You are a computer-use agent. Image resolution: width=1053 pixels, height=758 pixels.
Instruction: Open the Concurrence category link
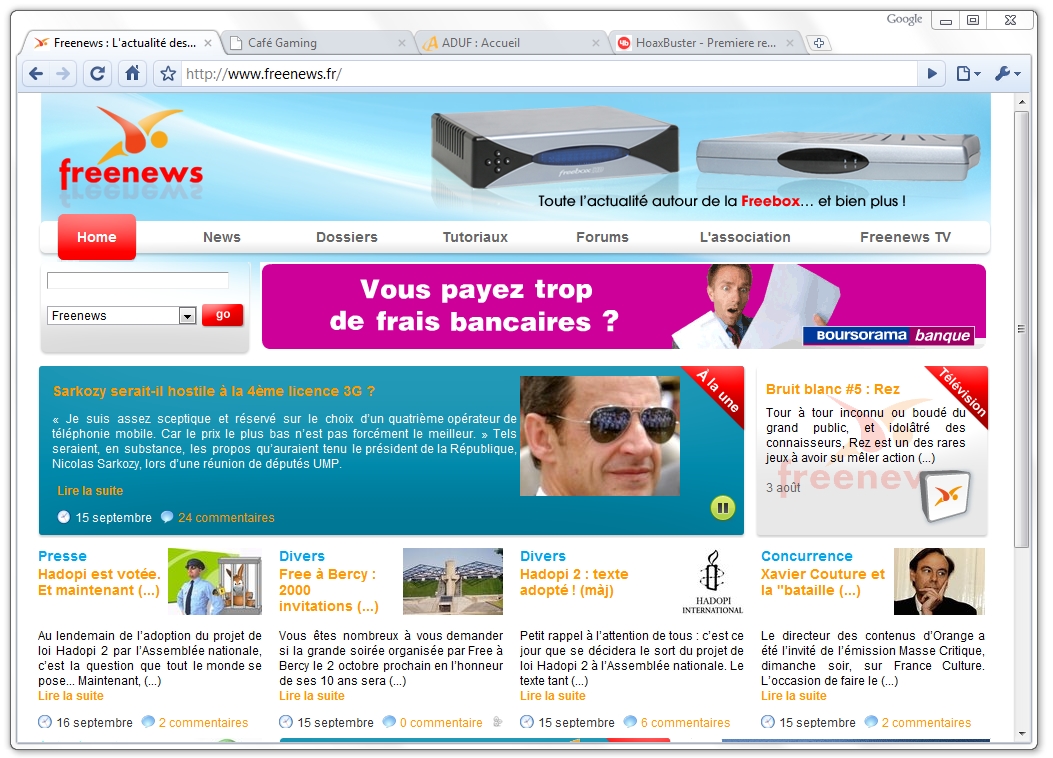(807, 556)
